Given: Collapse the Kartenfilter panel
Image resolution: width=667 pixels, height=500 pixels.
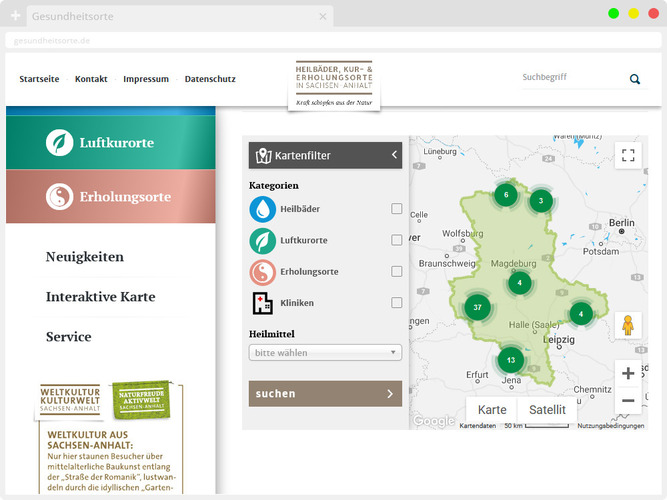Looking at the screenshot, I should pos(394,155).
